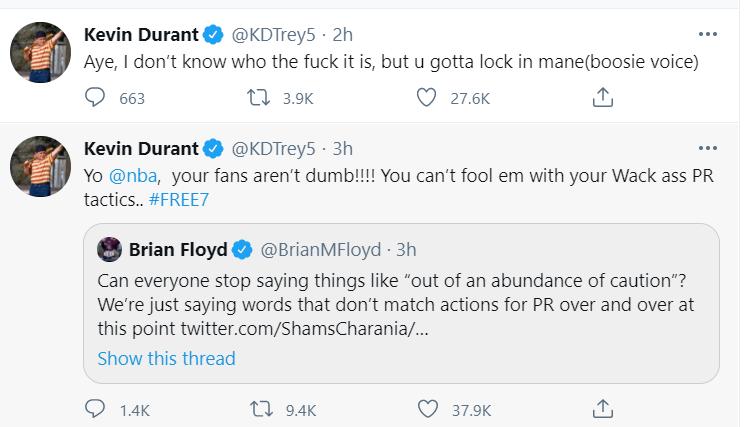Visit Brian Floyd's profile name

(177, 249)
